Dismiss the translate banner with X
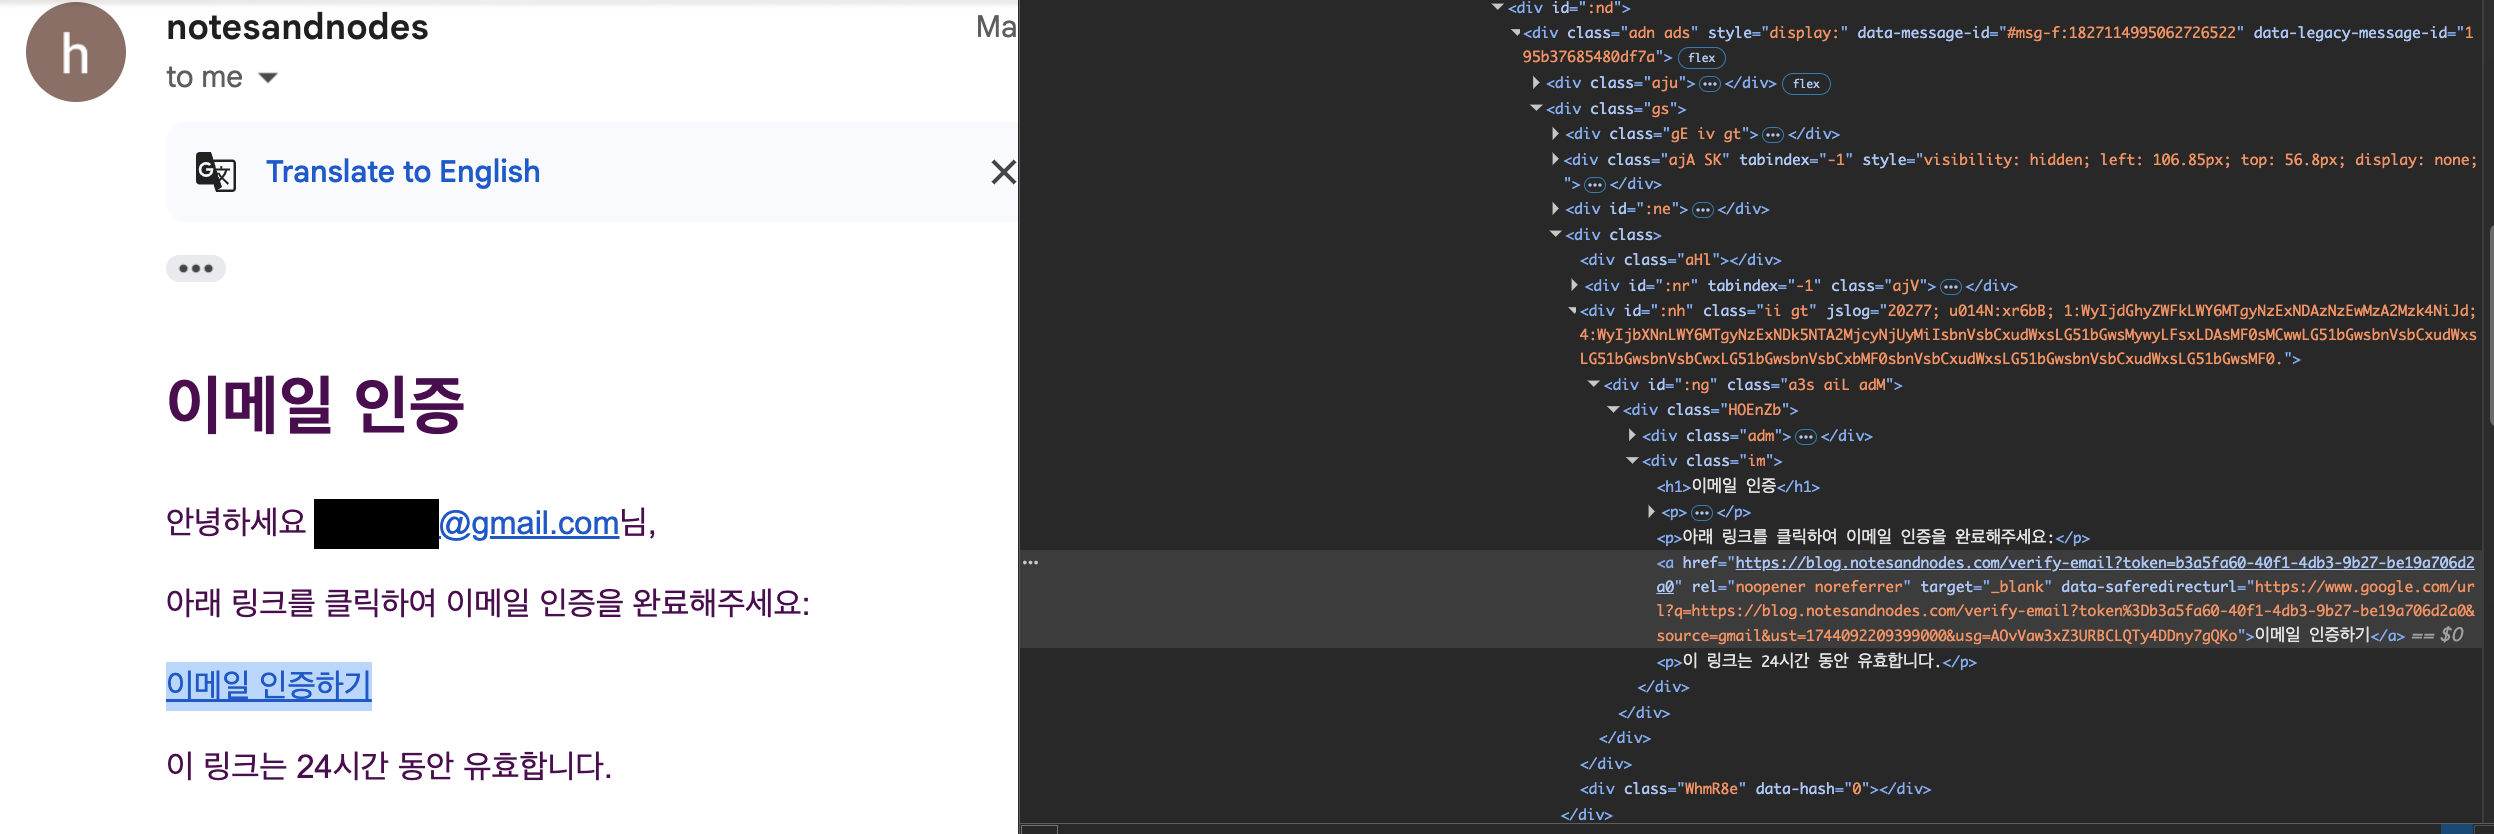The height and width of the screenshot is (834, 2494). (x=1002, y=172)
